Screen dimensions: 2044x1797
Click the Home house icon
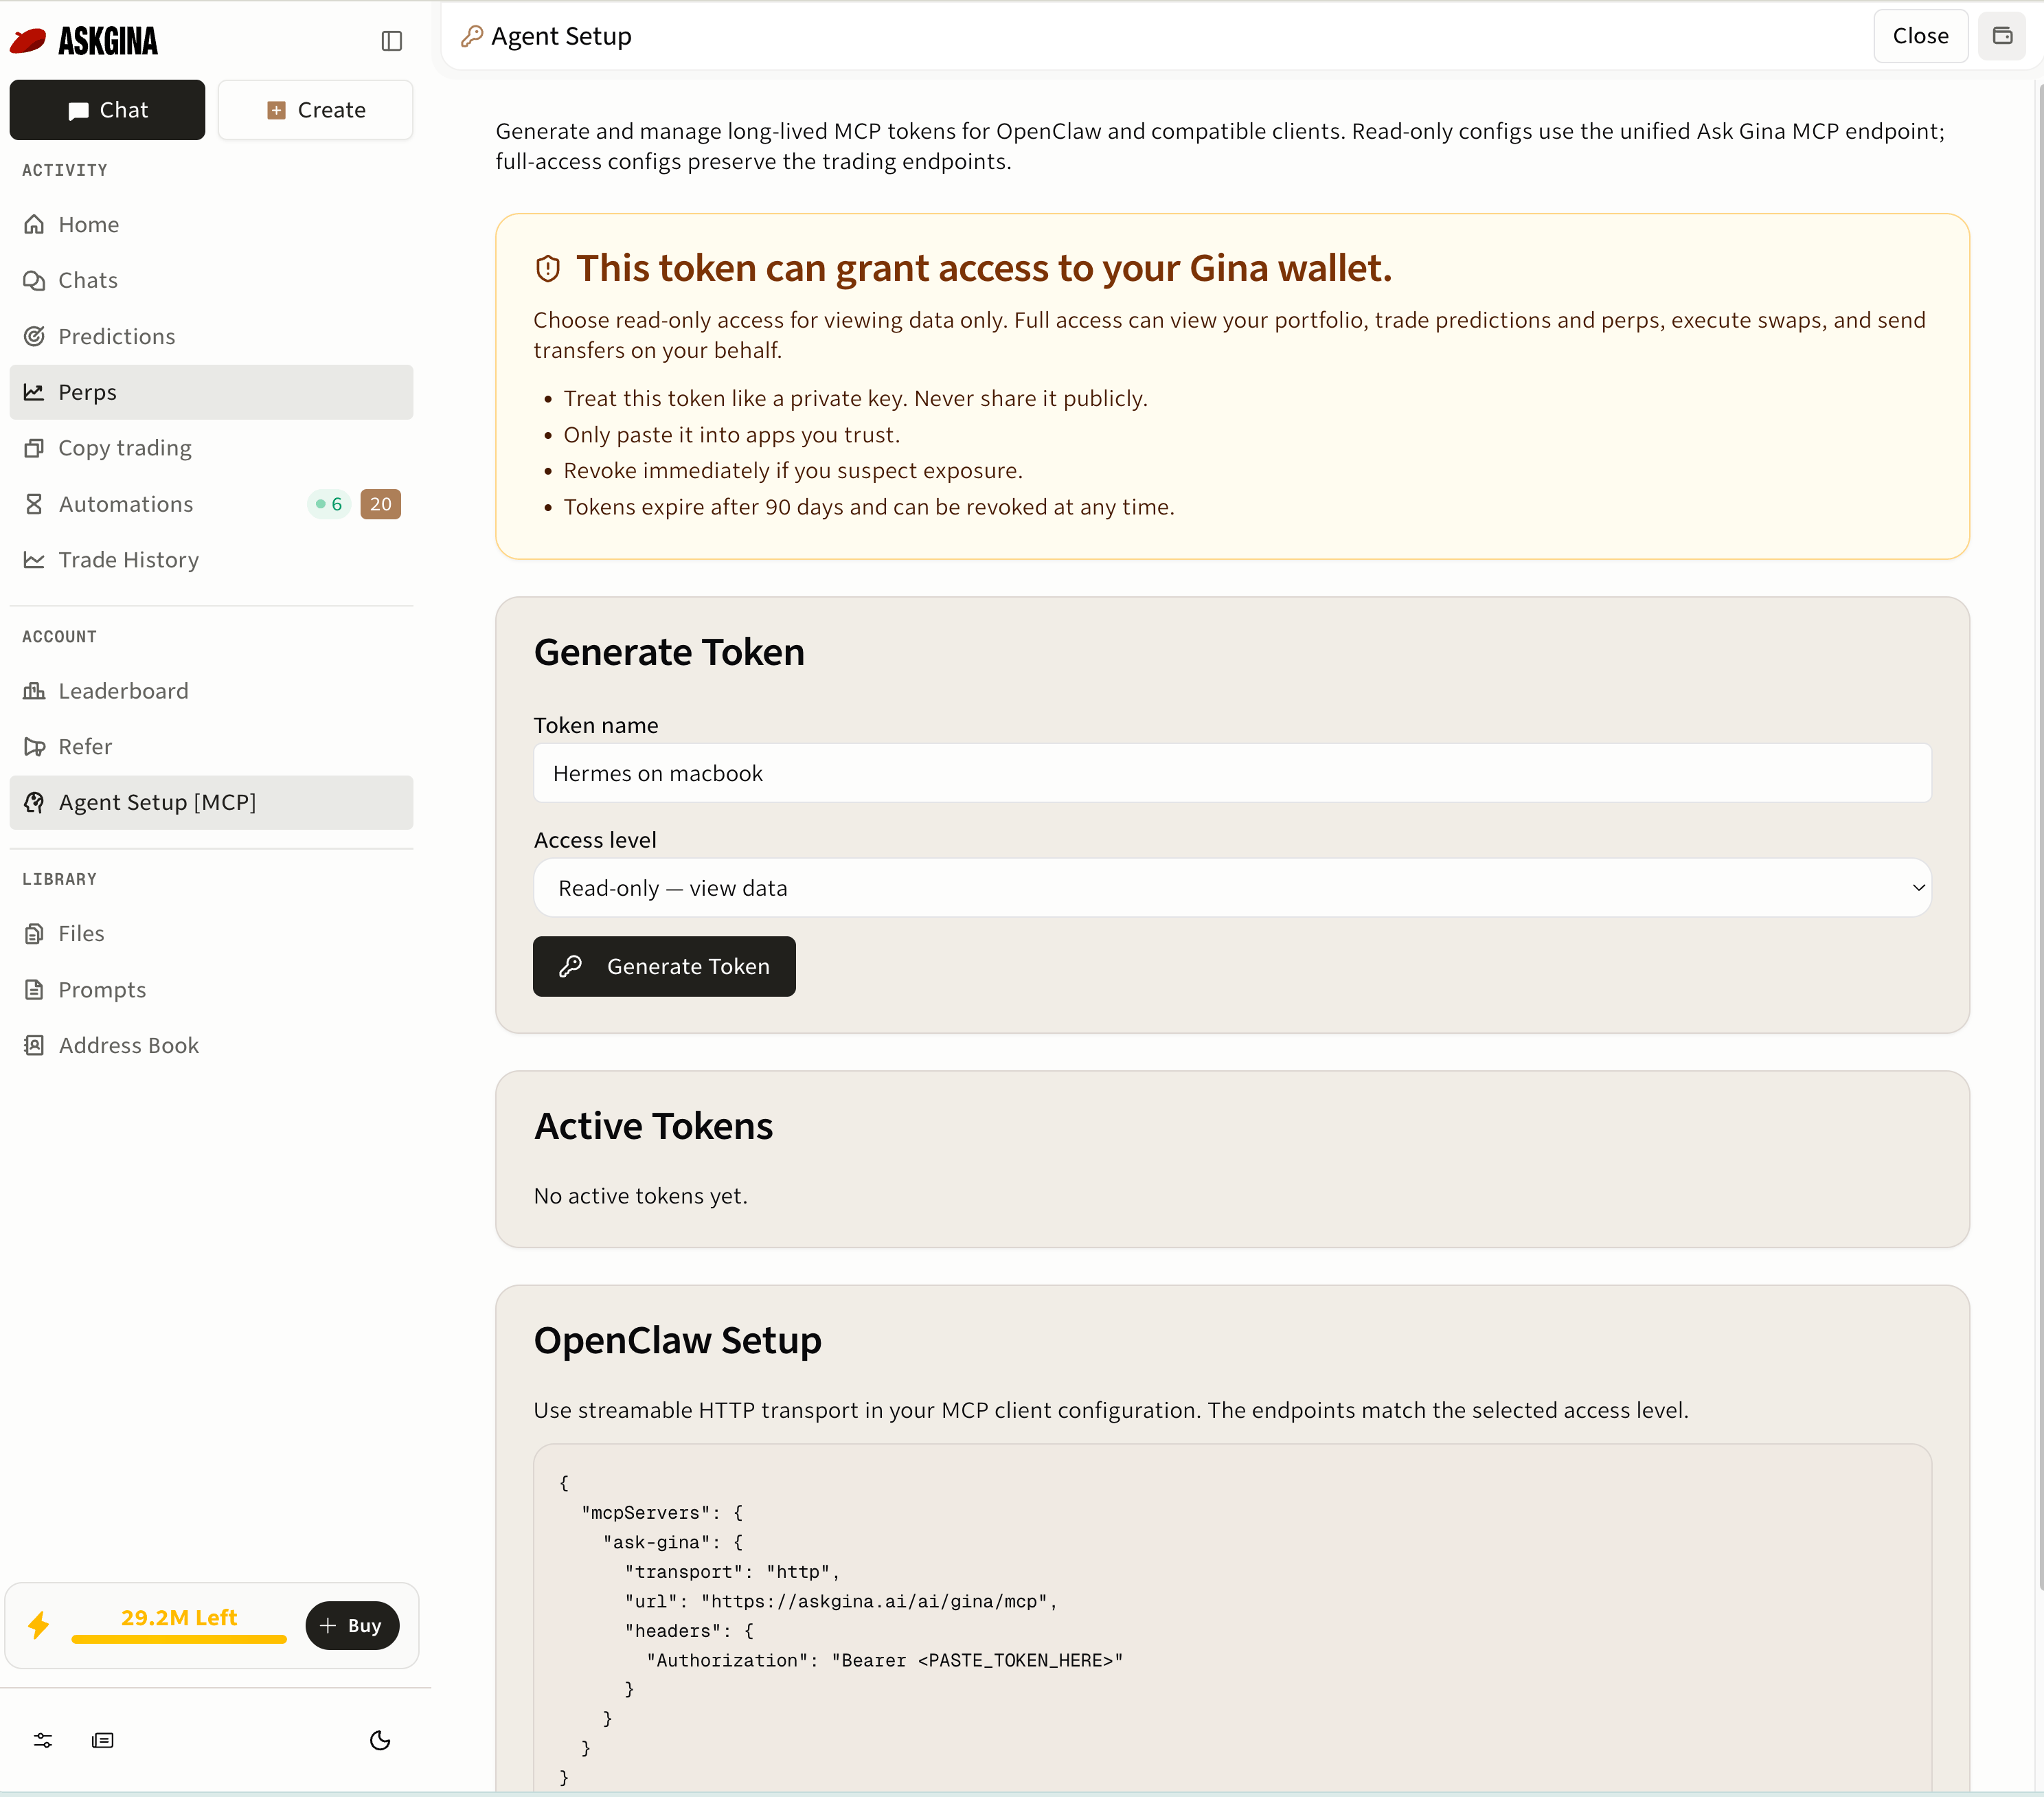coord(34,224)
